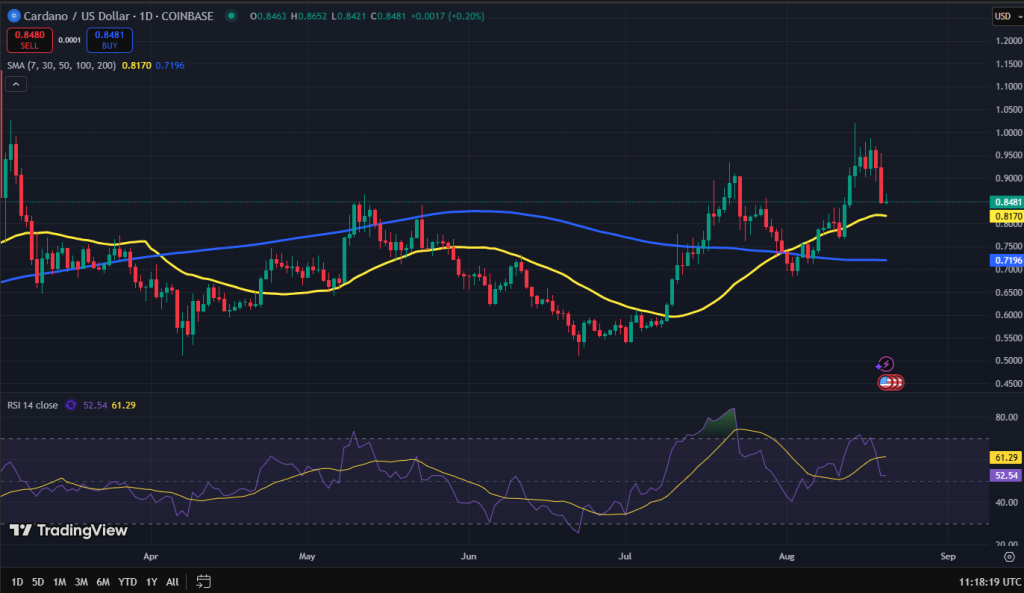Click the yellow 61.29 RSI value label
The image size is (1024, 593).
point(1006,455)
